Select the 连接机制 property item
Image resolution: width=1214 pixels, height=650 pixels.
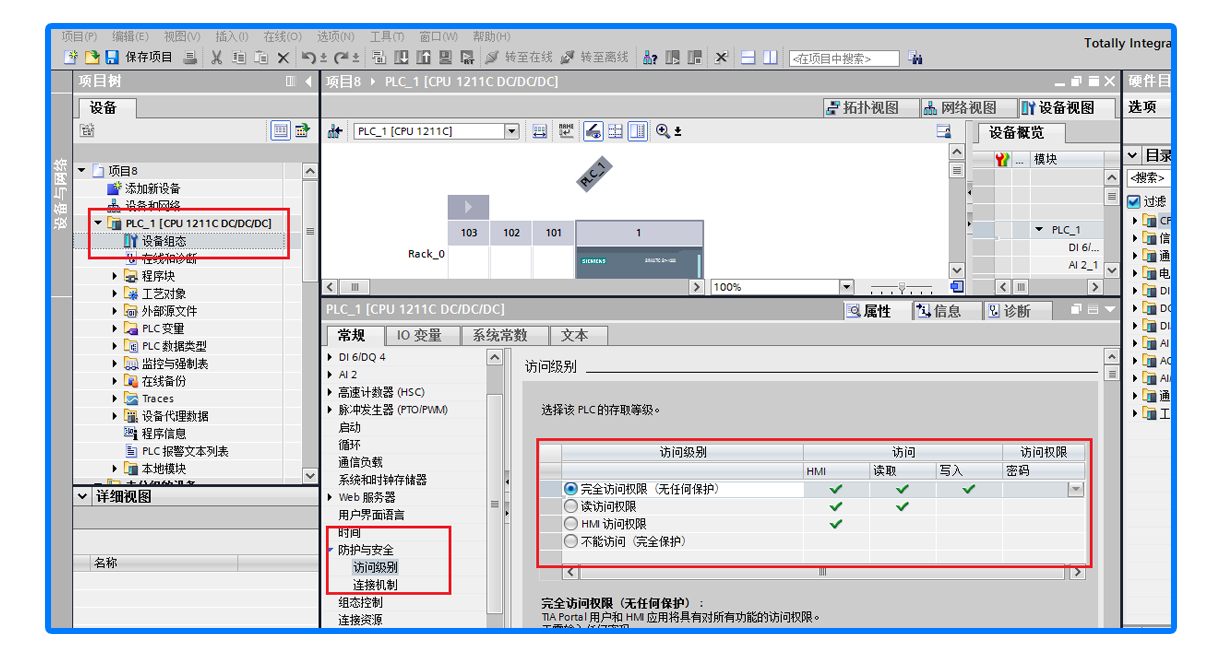[375, 585]
